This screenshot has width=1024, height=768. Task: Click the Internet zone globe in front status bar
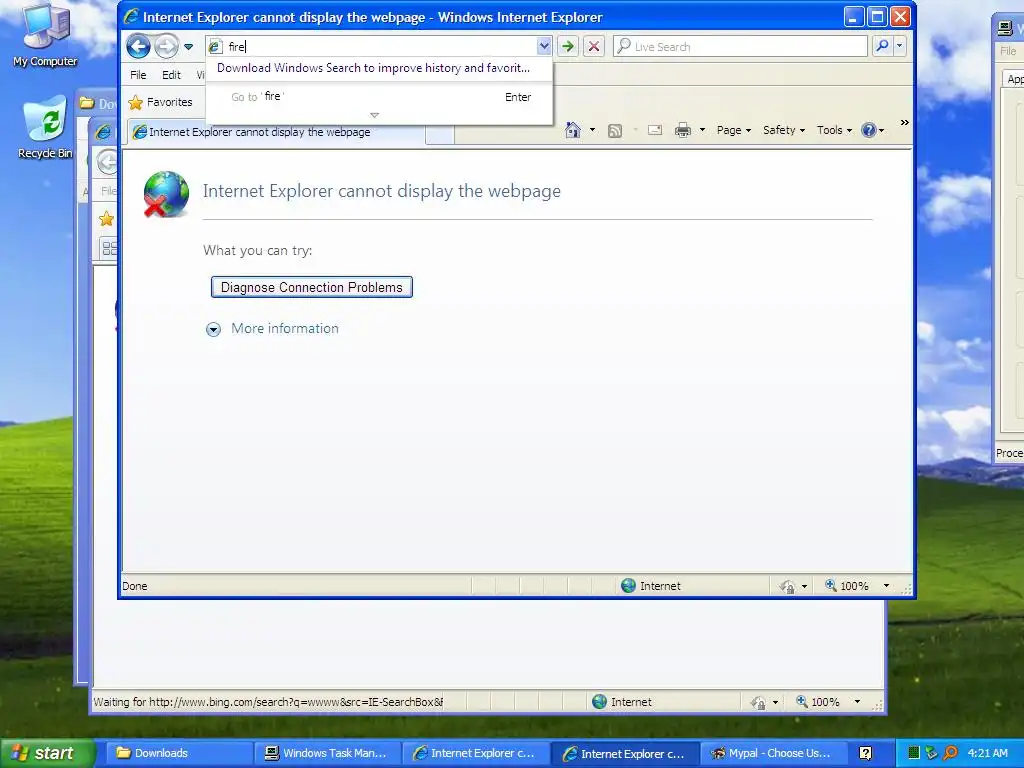pos(628,586)
